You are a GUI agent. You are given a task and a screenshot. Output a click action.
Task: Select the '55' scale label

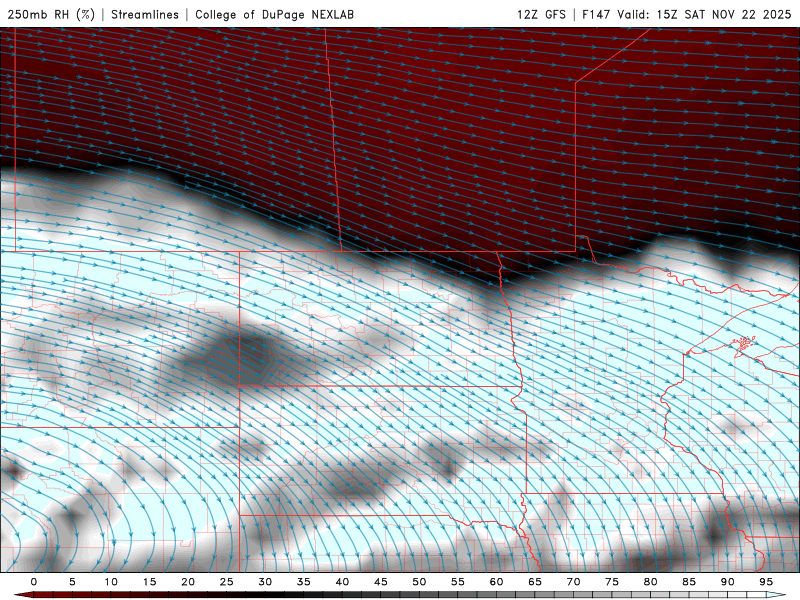point(458,582)
